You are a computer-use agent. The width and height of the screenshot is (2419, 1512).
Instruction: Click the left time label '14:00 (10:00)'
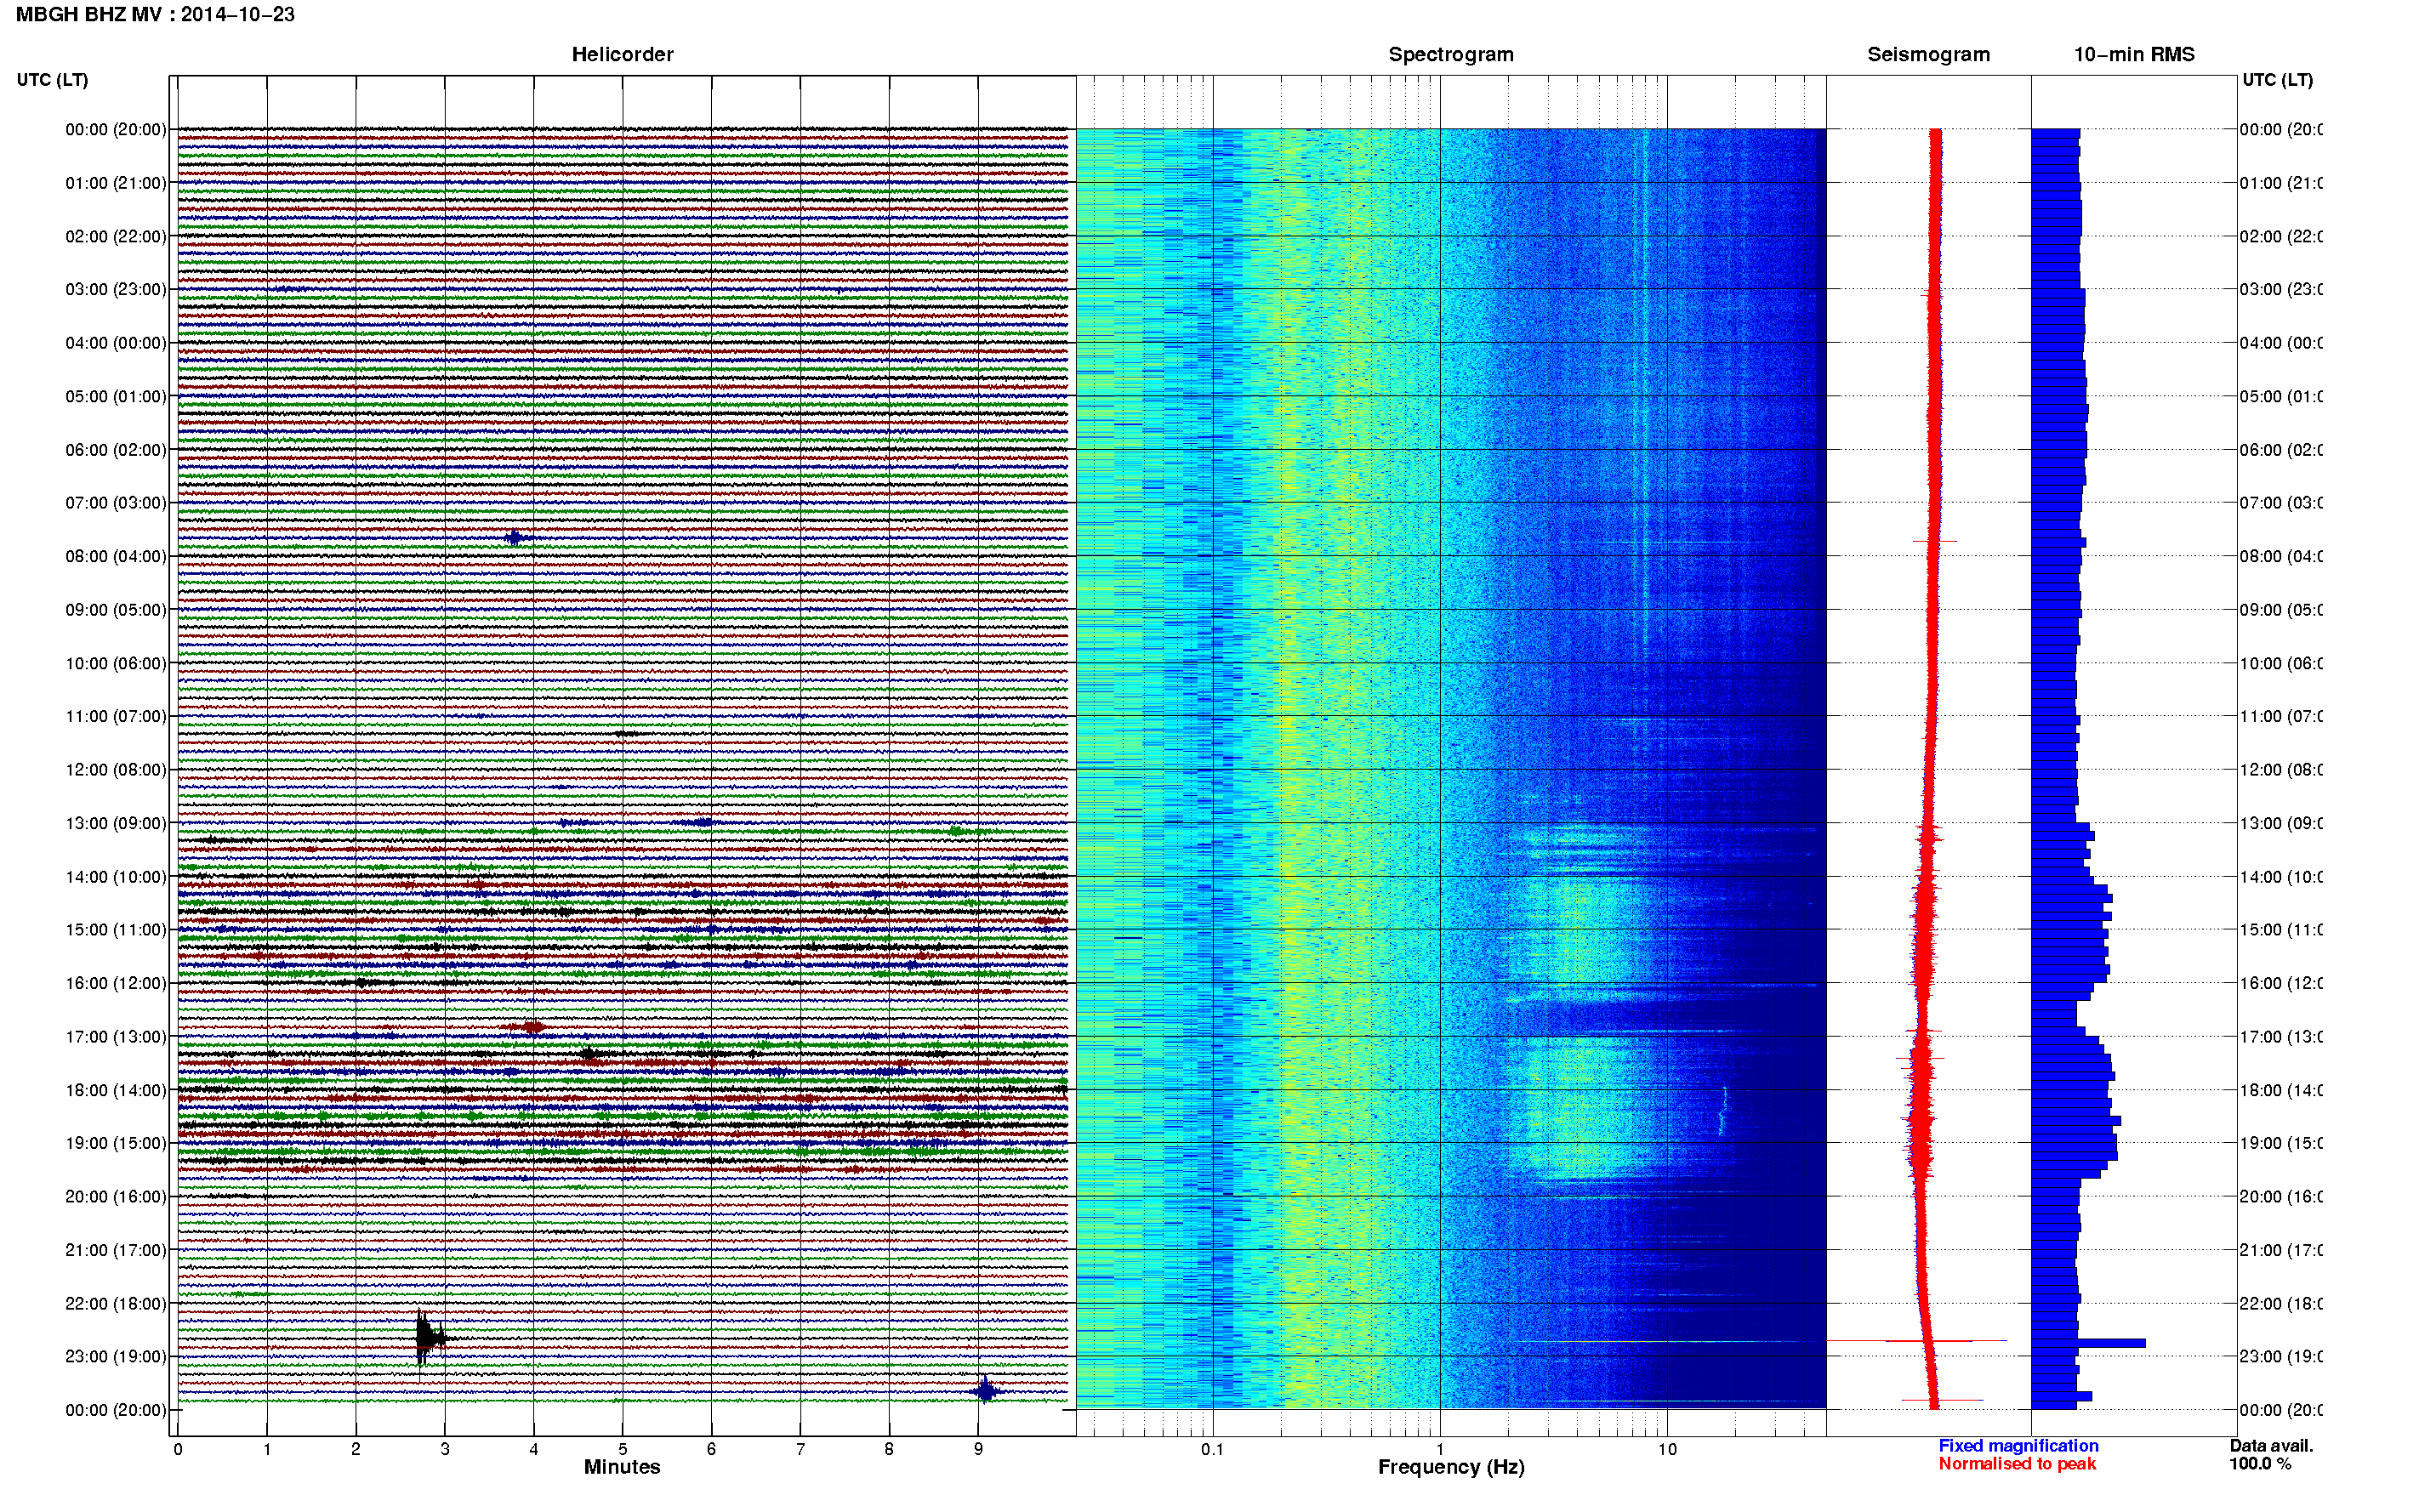click(116, 877)
